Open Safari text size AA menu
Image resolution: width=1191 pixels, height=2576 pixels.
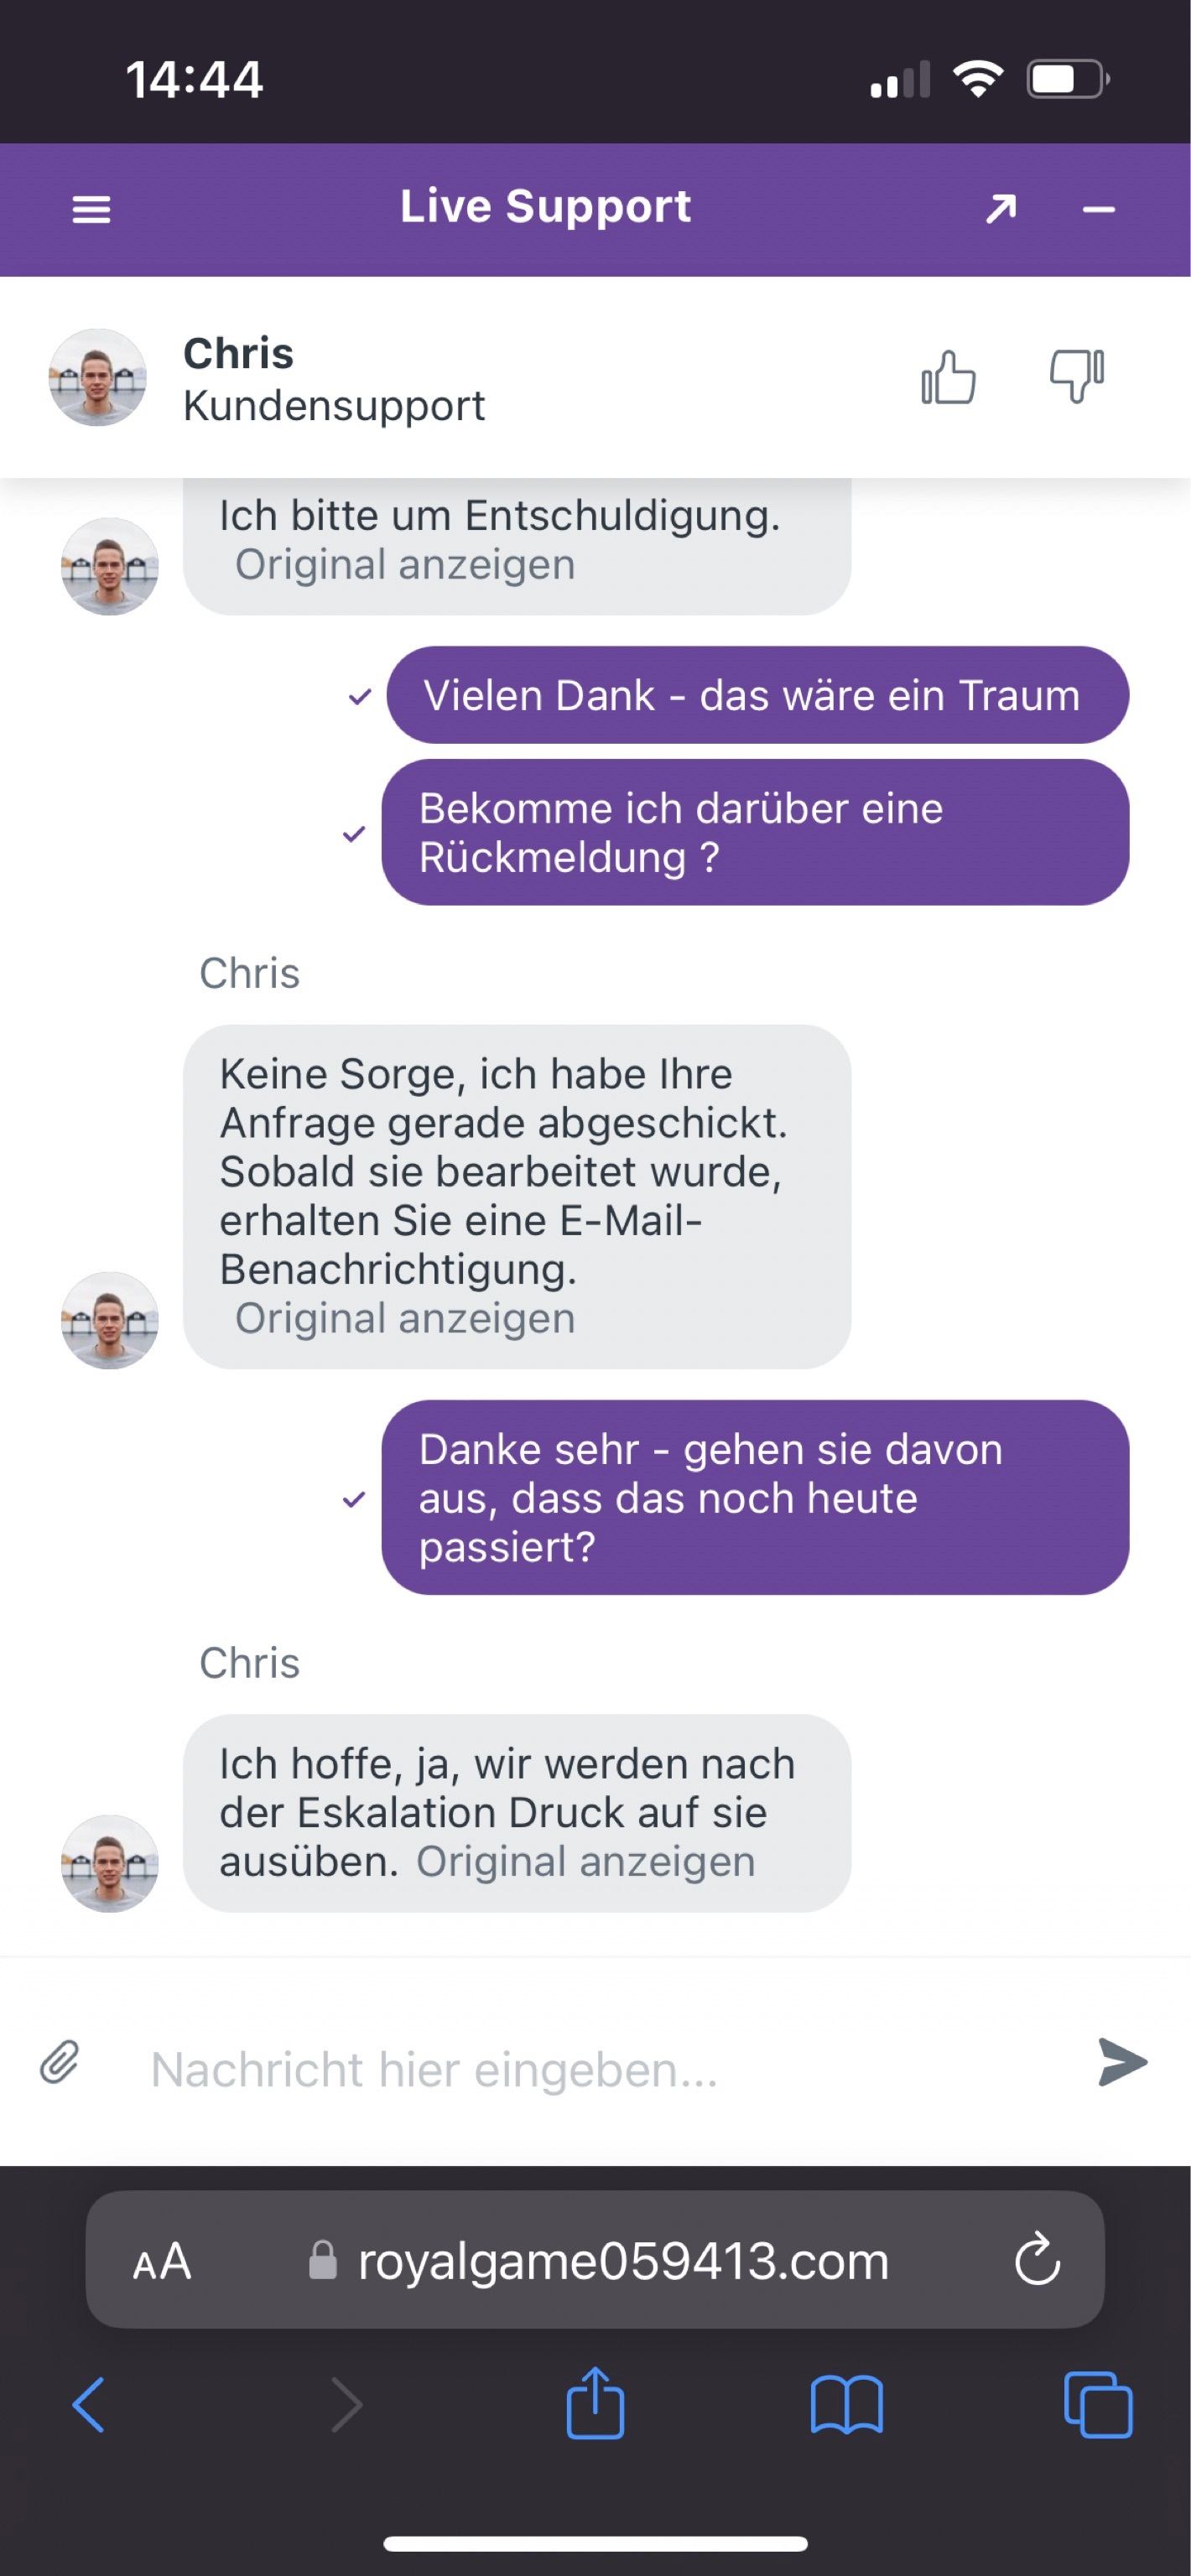click(x=162, y=2260)
